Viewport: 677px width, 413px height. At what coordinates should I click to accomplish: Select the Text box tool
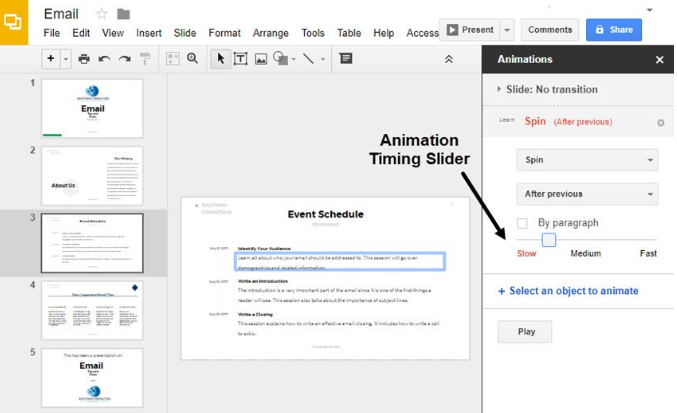coord(240,59)
